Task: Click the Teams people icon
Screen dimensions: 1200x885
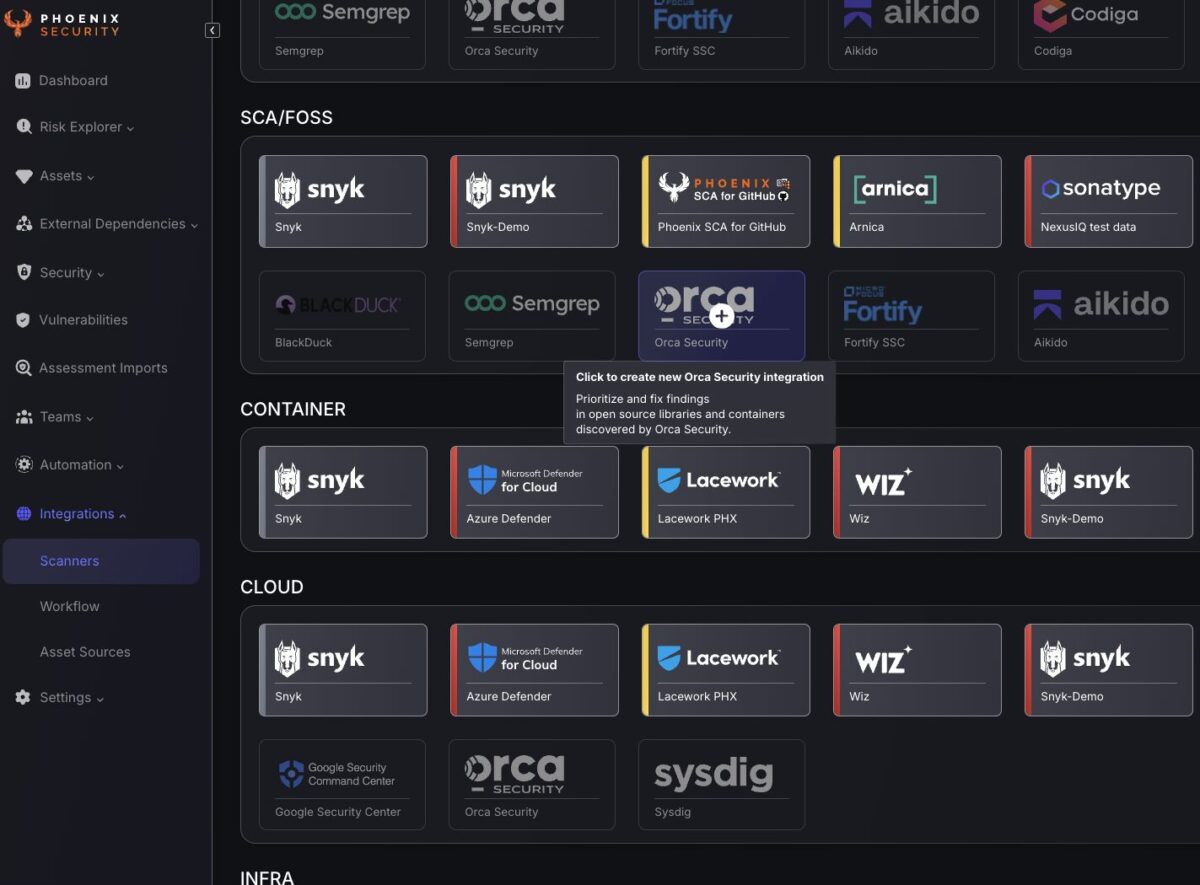Action: (x=24, y=417)
